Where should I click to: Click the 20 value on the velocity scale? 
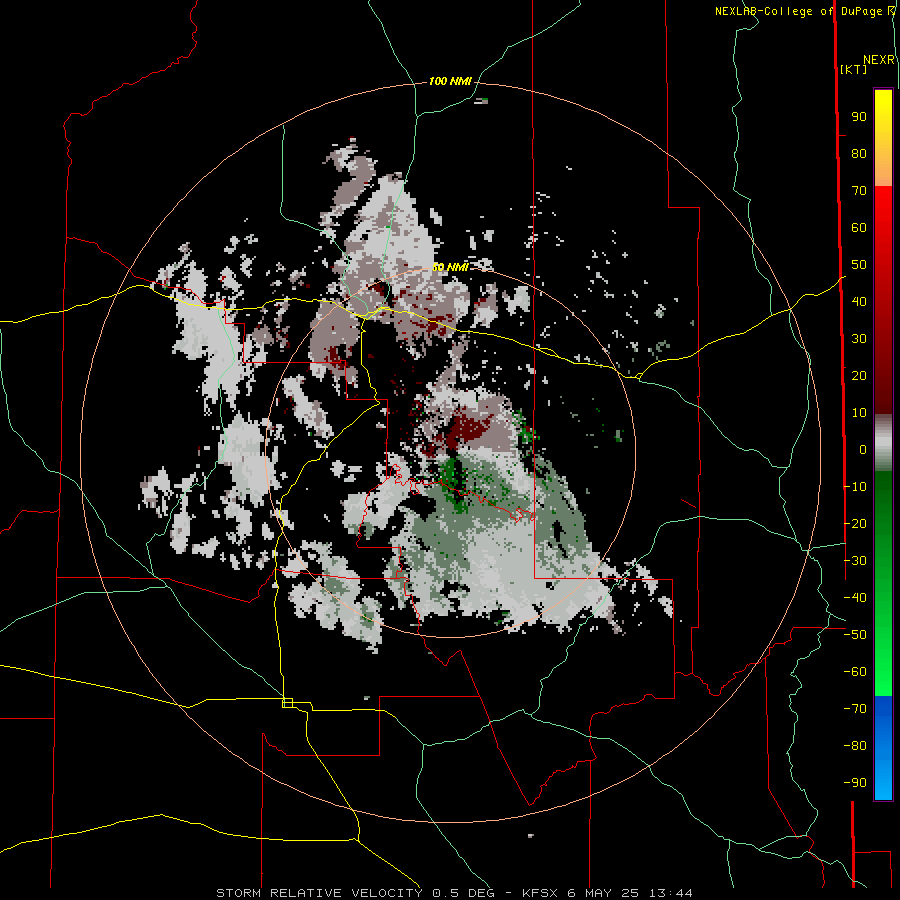coord(859,376)
